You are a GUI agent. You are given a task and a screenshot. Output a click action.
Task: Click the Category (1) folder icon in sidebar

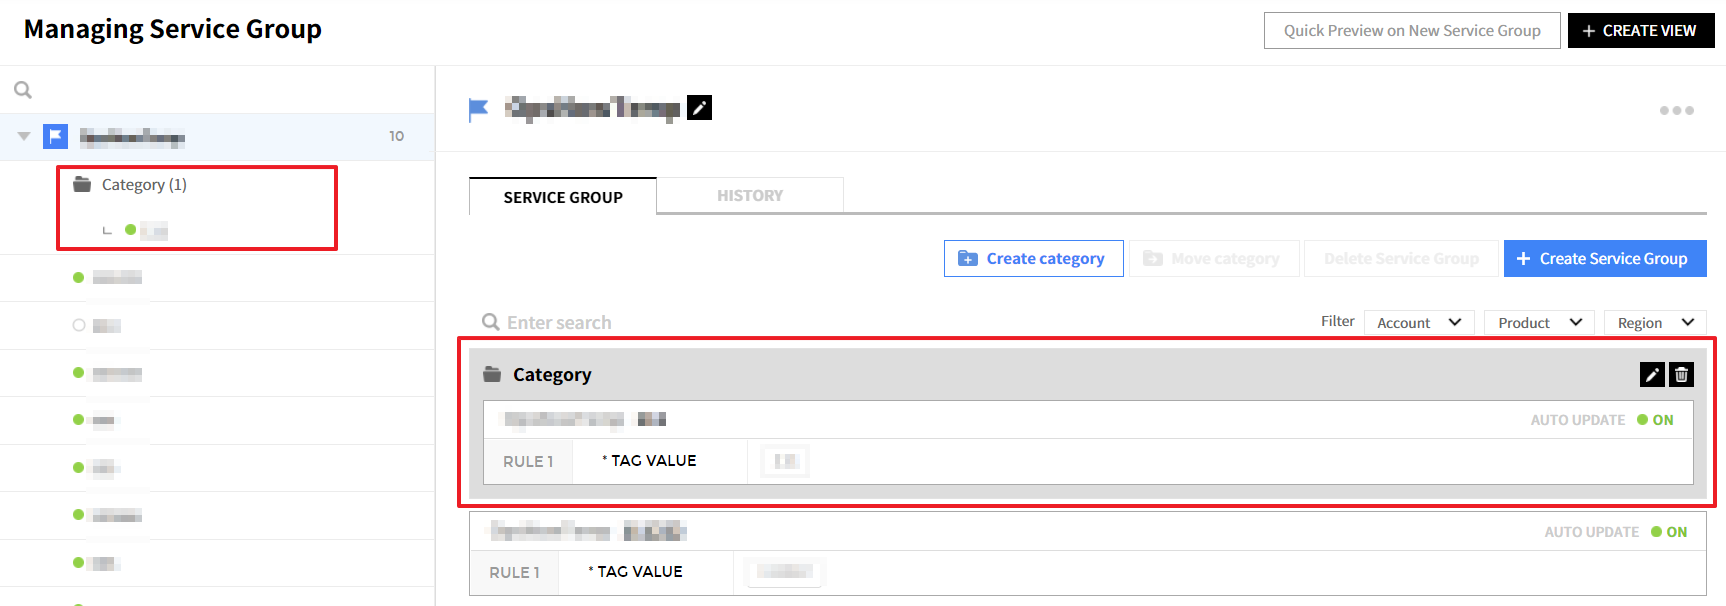[x=82, y=184]
